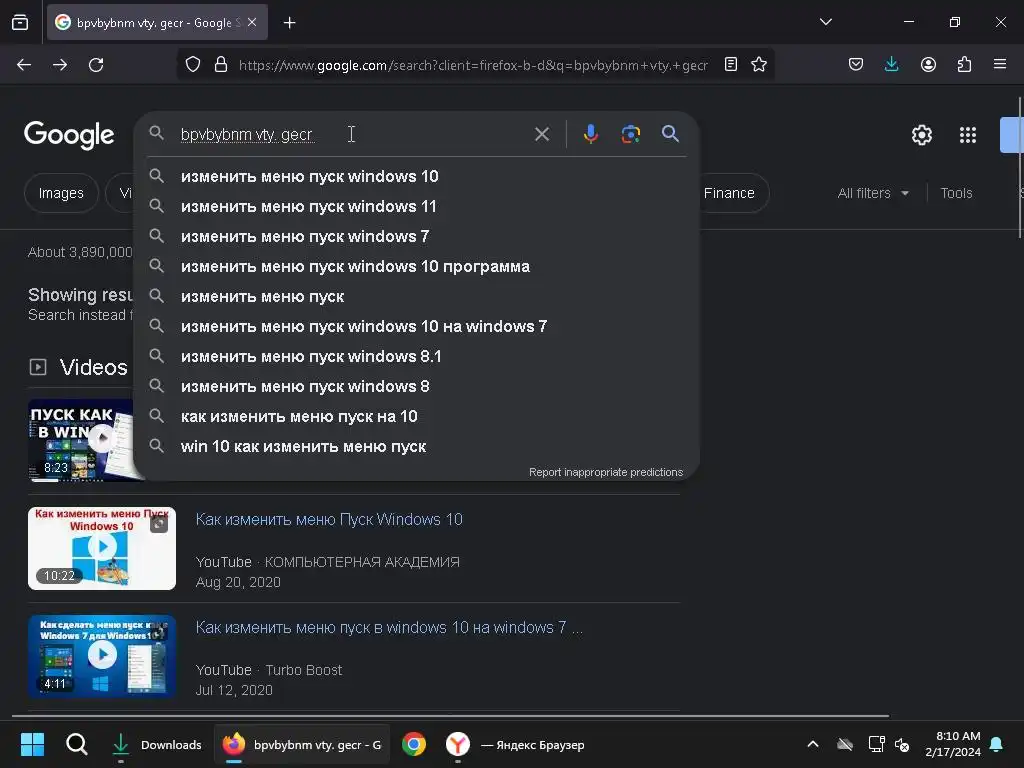Click the network display tray icon
The image size is (1024, 768).
[x=876, y=744]
